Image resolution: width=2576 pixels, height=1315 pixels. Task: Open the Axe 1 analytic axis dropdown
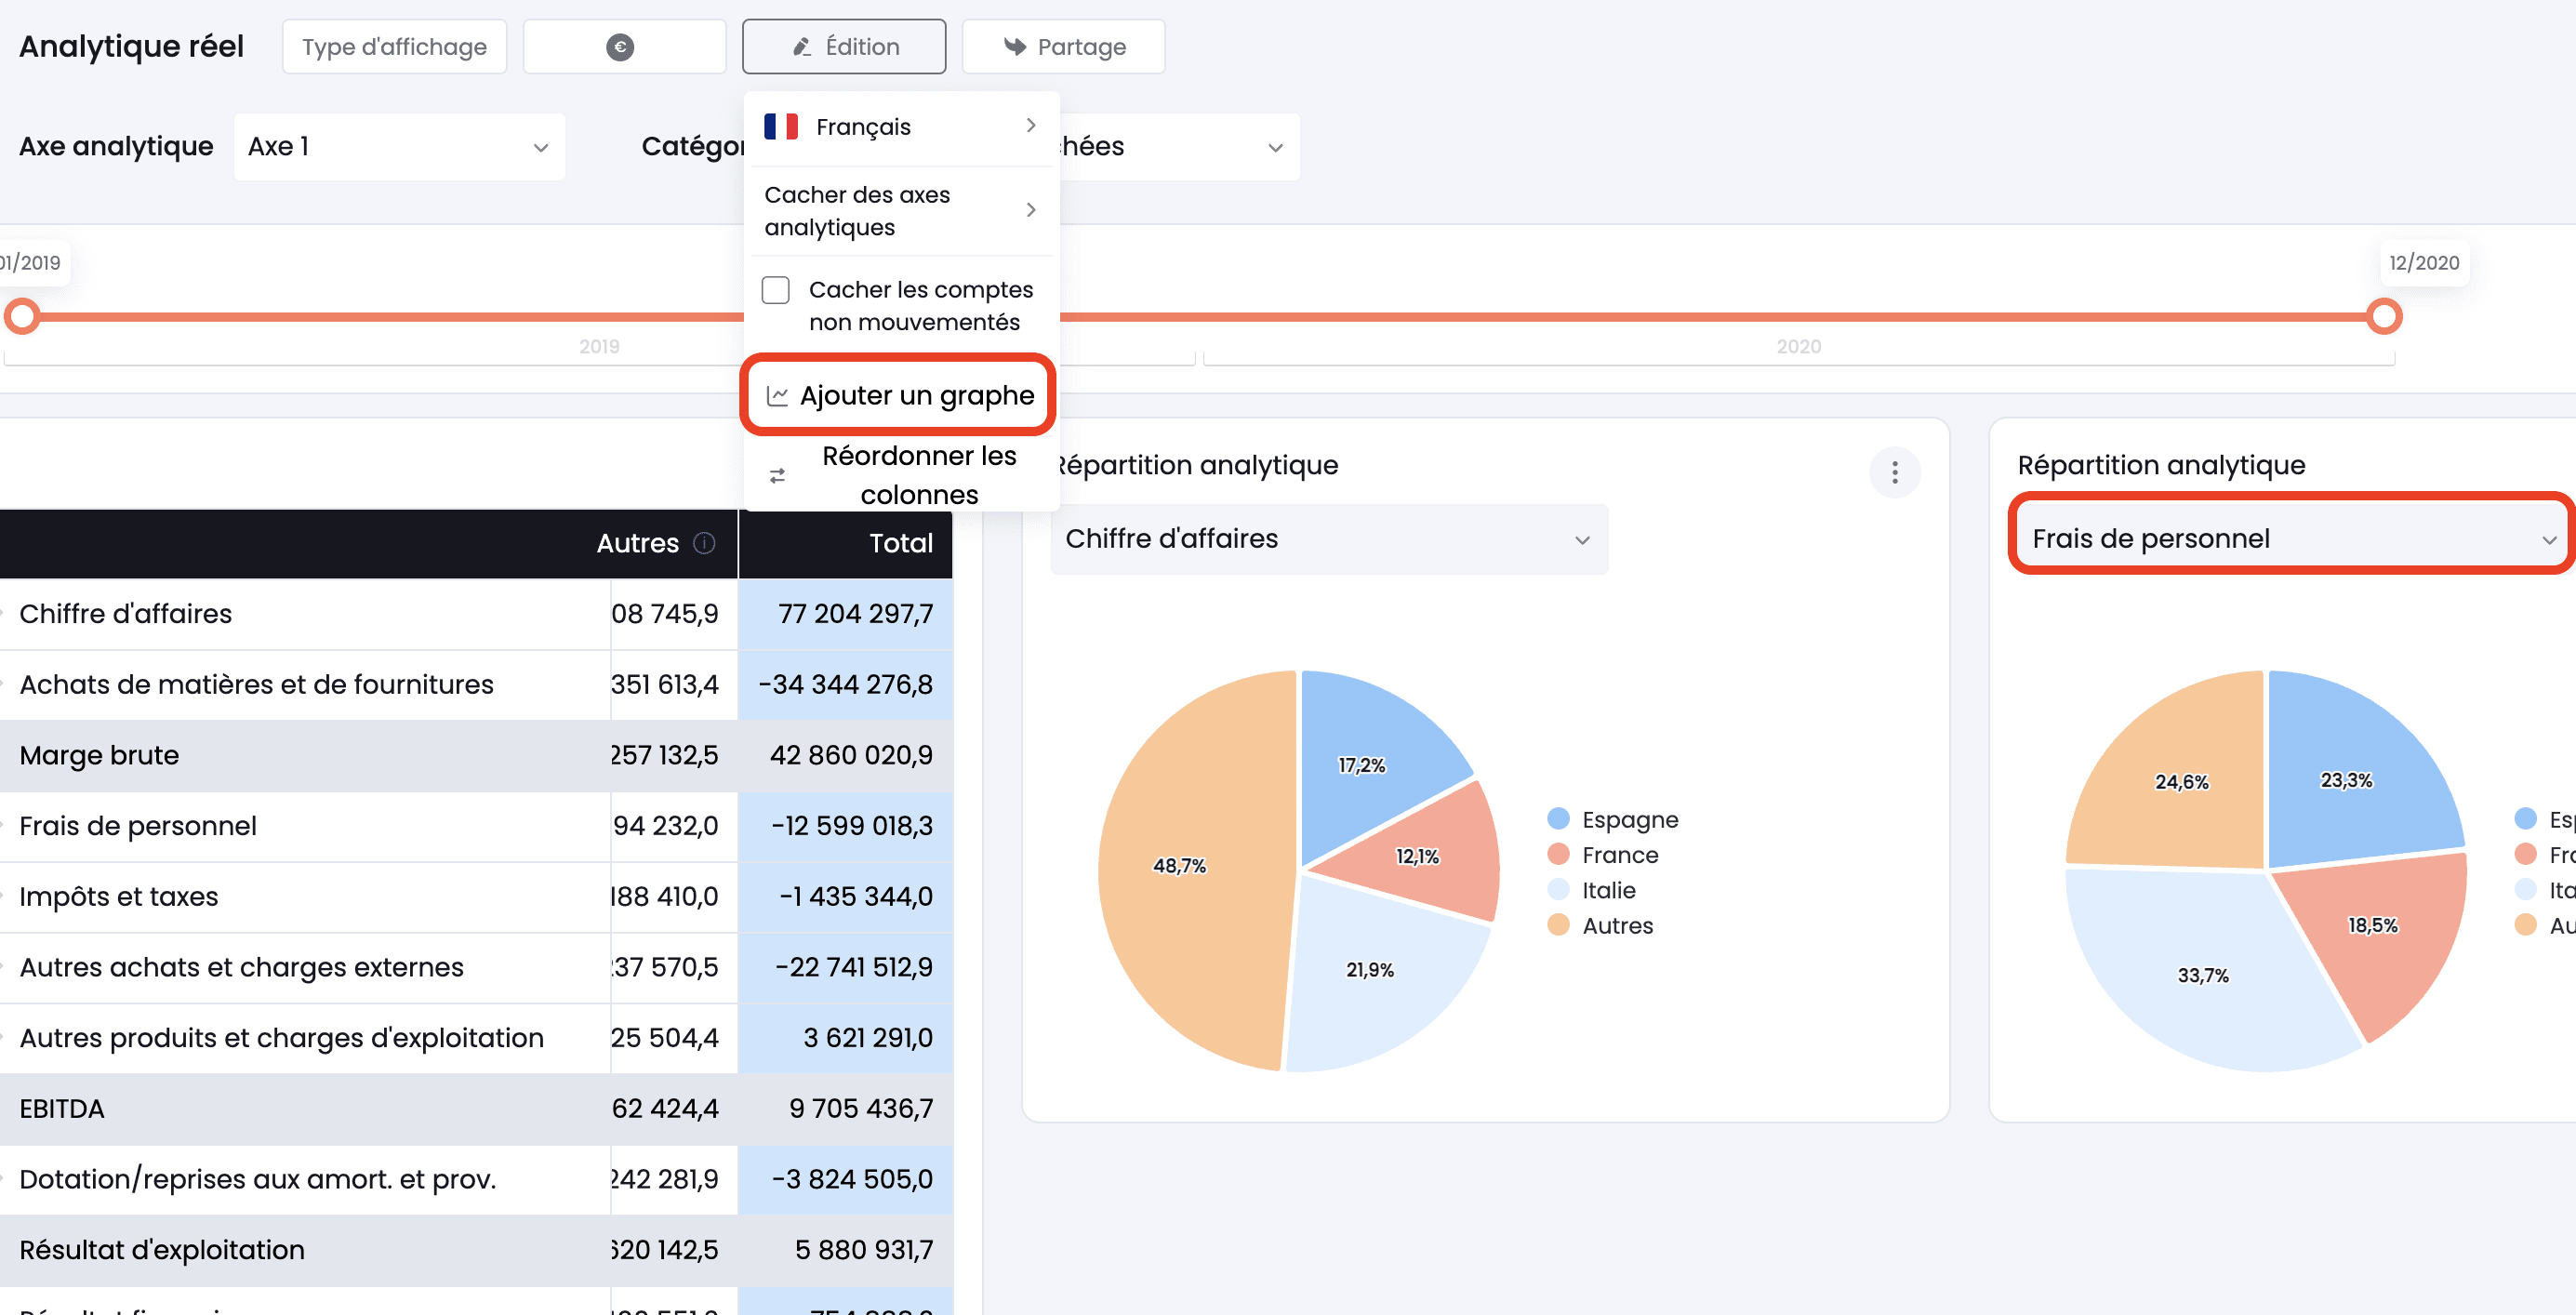pos(399,147)
